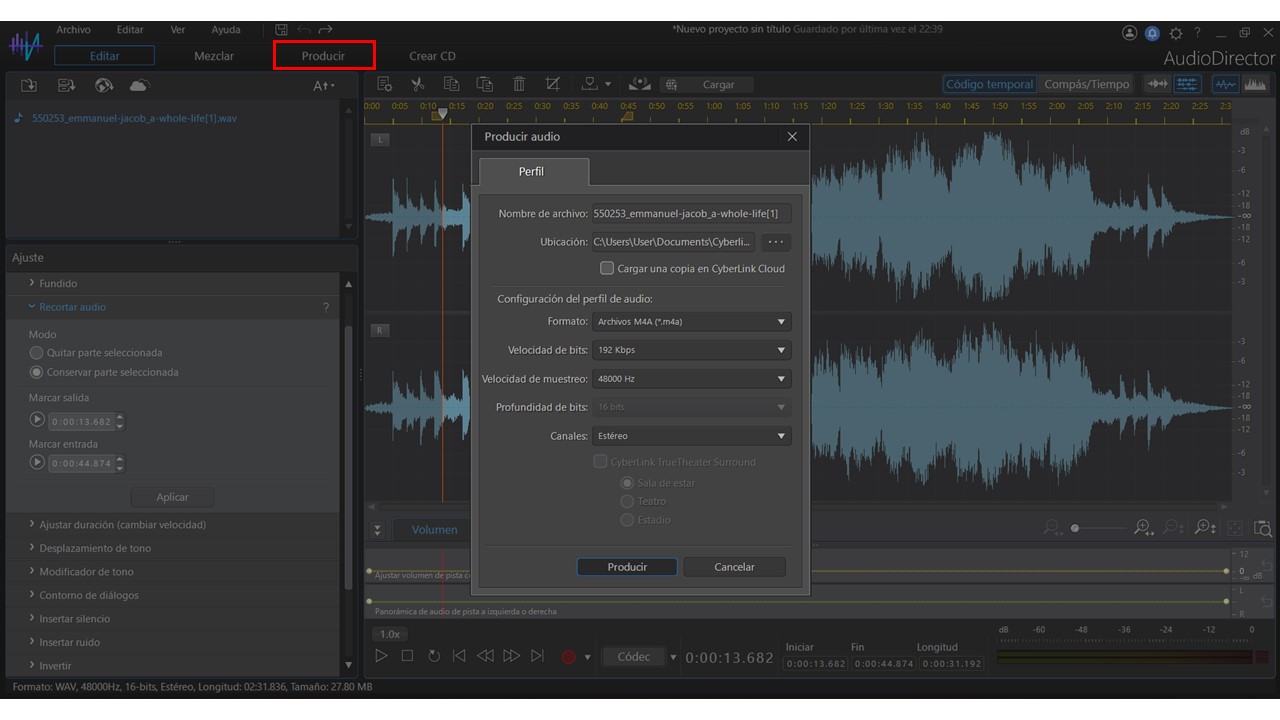Open the Editar menu in menu bar
This screenshot has width=1280, height=720.
click(x=130, y=30)
